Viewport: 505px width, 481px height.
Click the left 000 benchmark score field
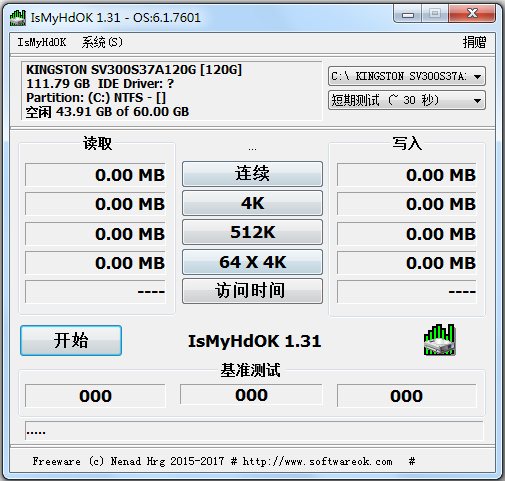pos(95,396)
